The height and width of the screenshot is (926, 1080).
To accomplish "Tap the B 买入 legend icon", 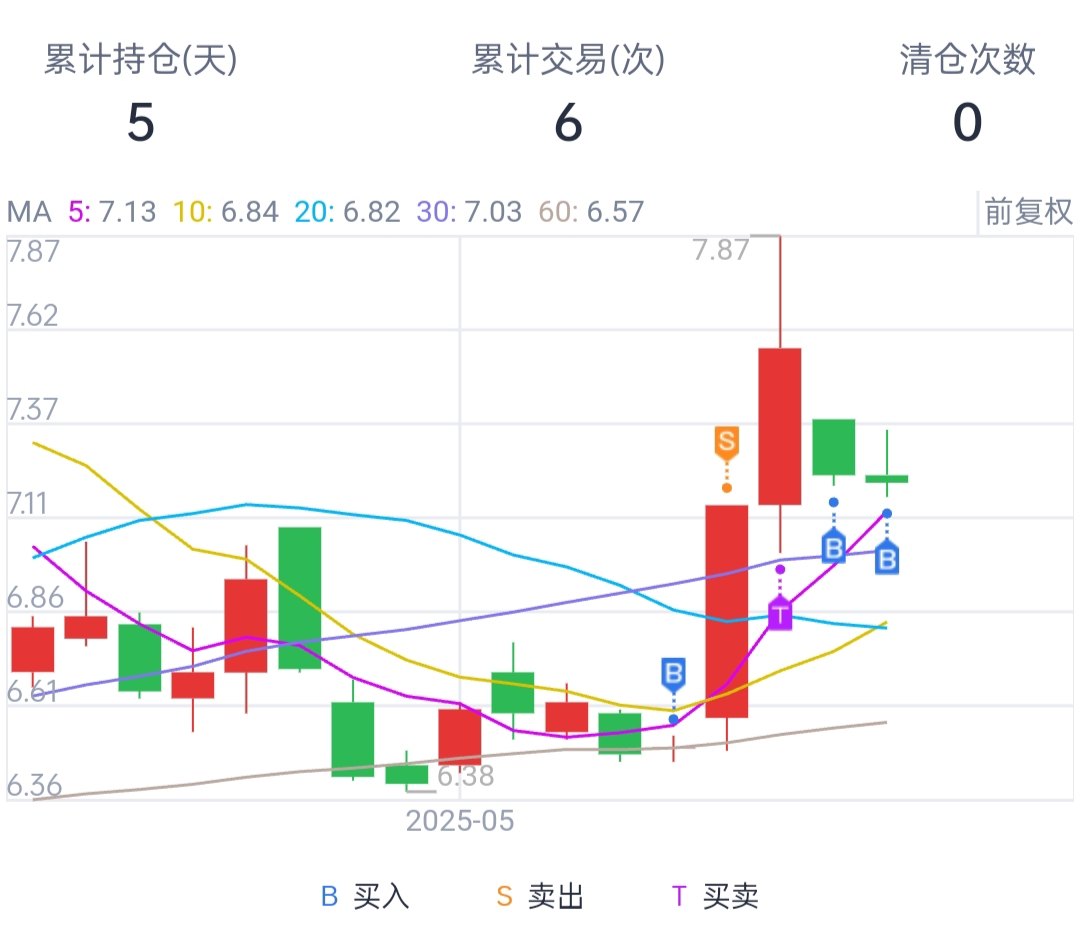I will (x=330, y=896).
